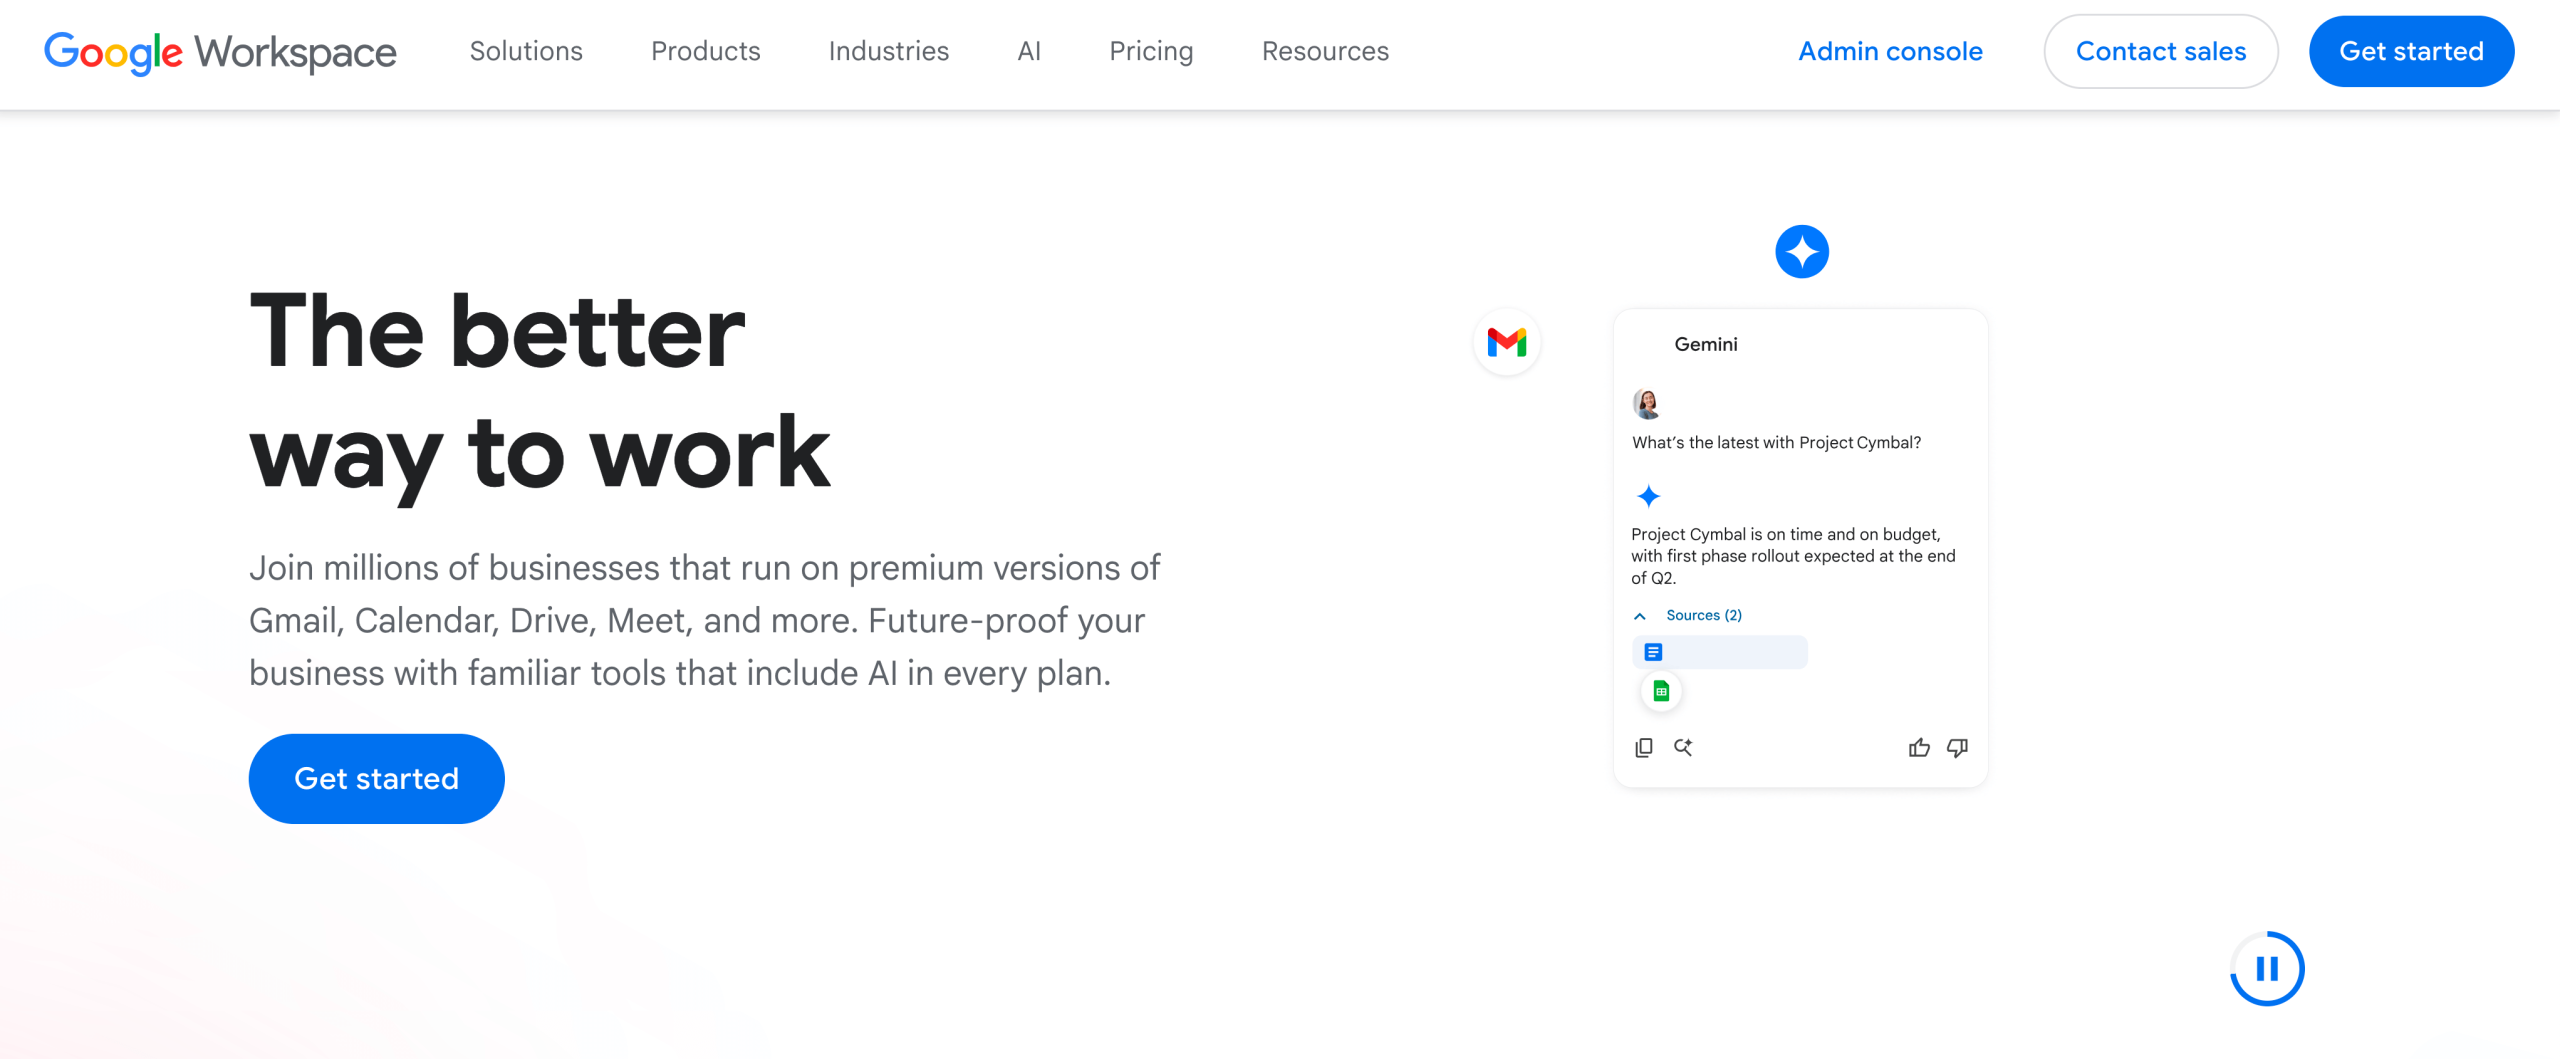Viewport: 2560px width, 1059px height.
Task: Click the Contact sales button
Action: click(2161, 51)
